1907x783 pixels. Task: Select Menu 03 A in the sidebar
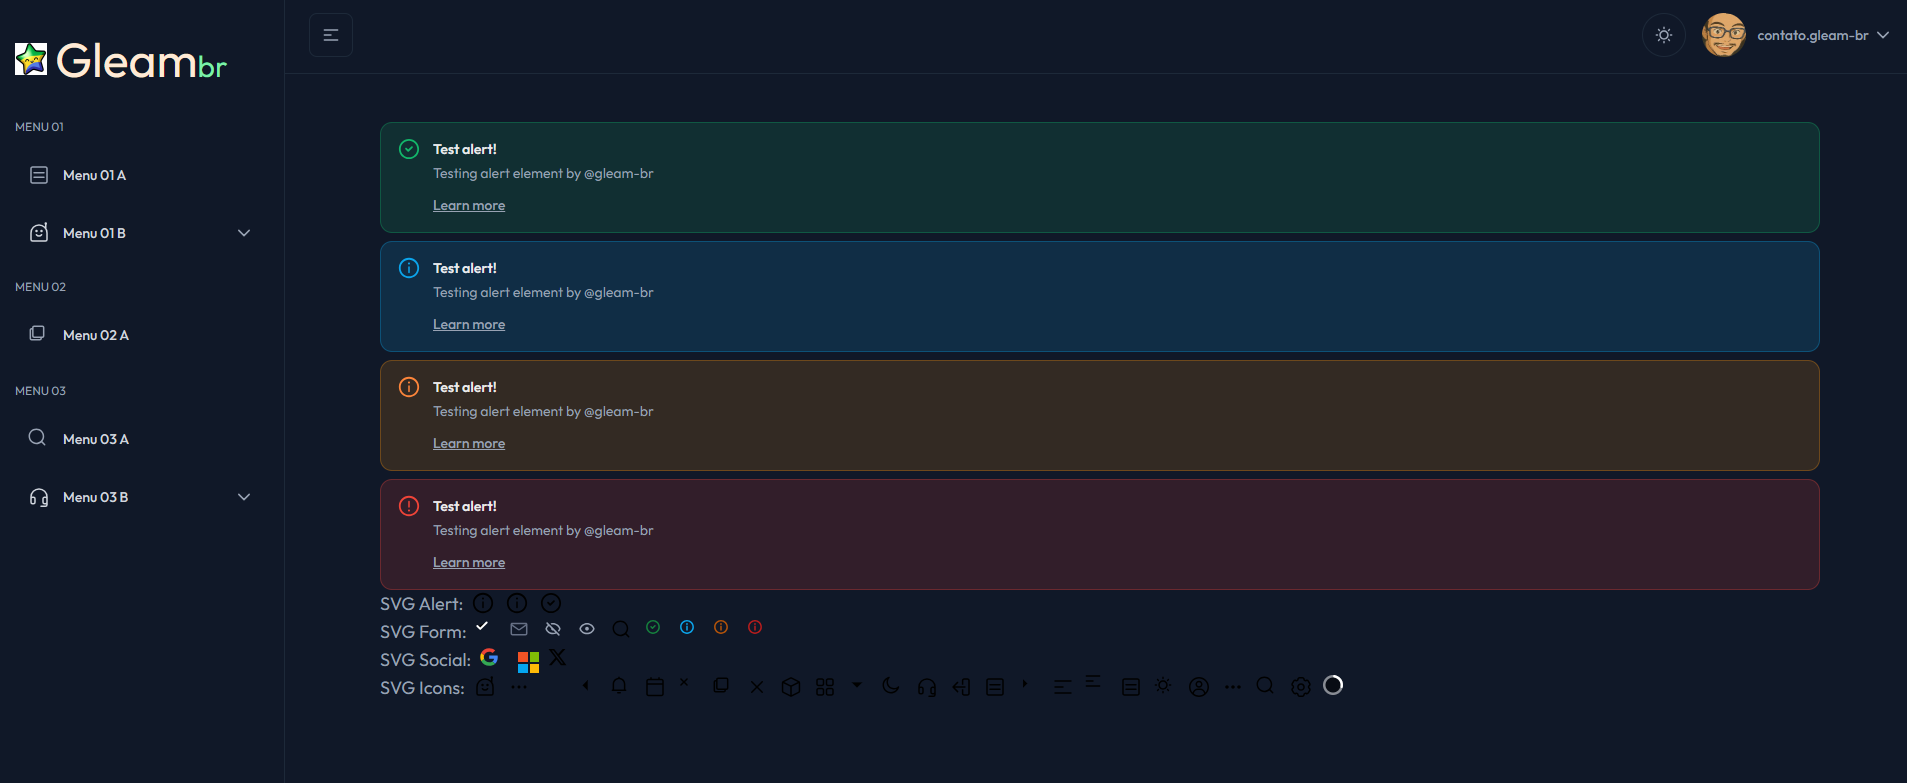click(x=95, y=439)
